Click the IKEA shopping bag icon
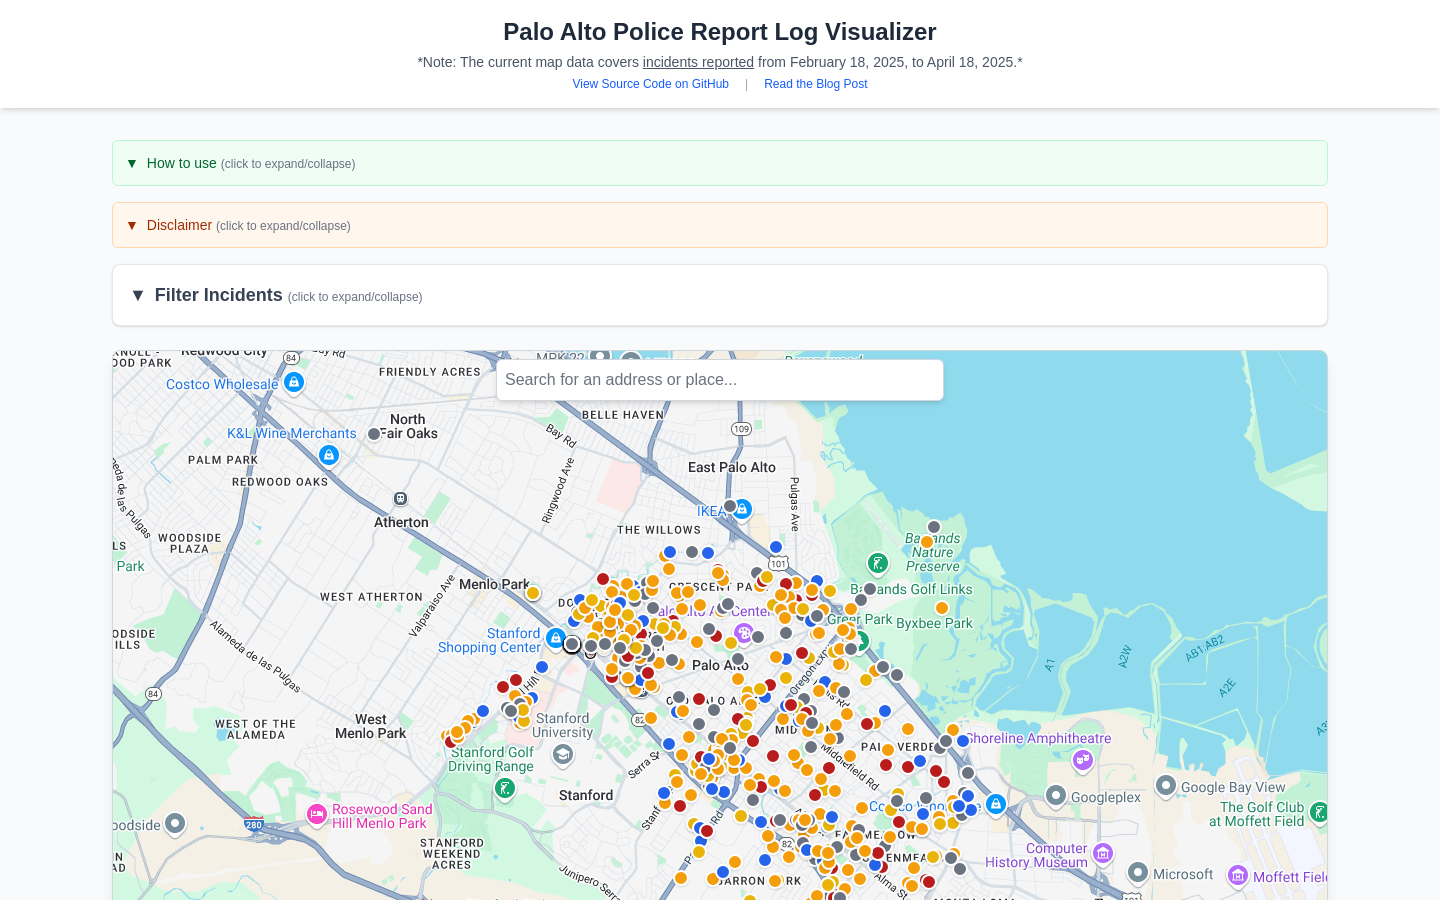The width and height of the screenshot is (1440, 900). pos(742,510)
